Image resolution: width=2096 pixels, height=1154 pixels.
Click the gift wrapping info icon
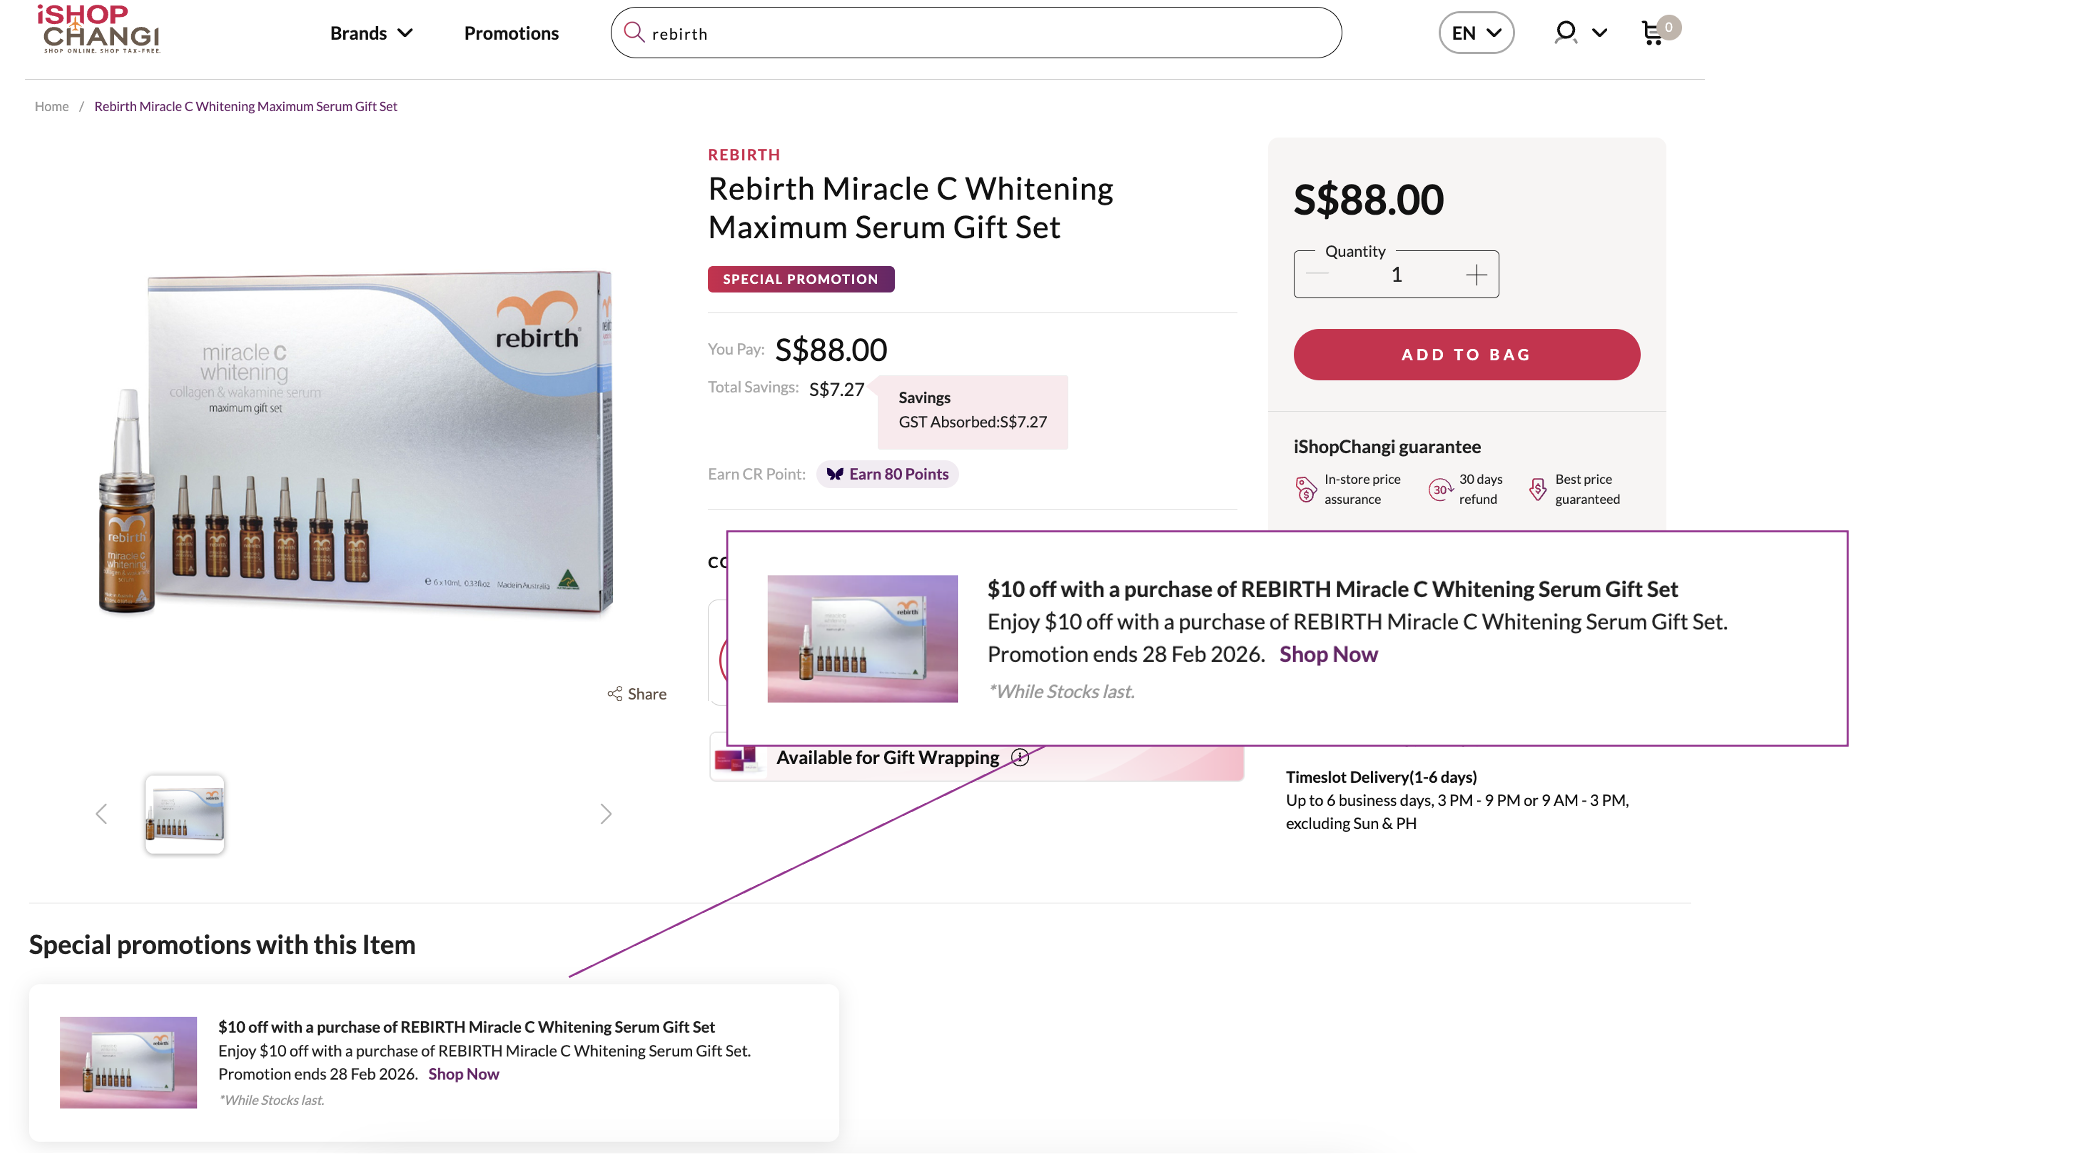tap(1020, 758)
